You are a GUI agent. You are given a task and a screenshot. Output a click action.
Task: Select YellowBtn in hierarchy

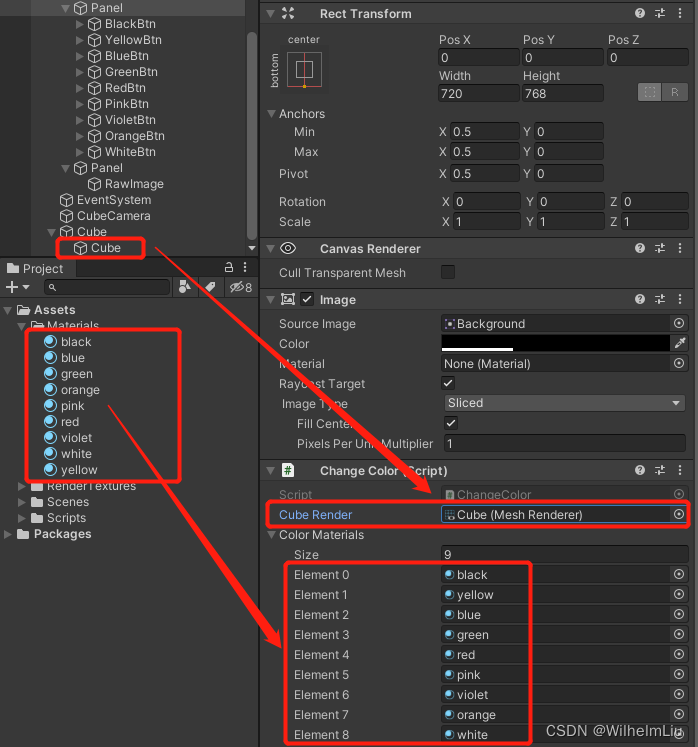pyautogui.click(x=133, y=40)
